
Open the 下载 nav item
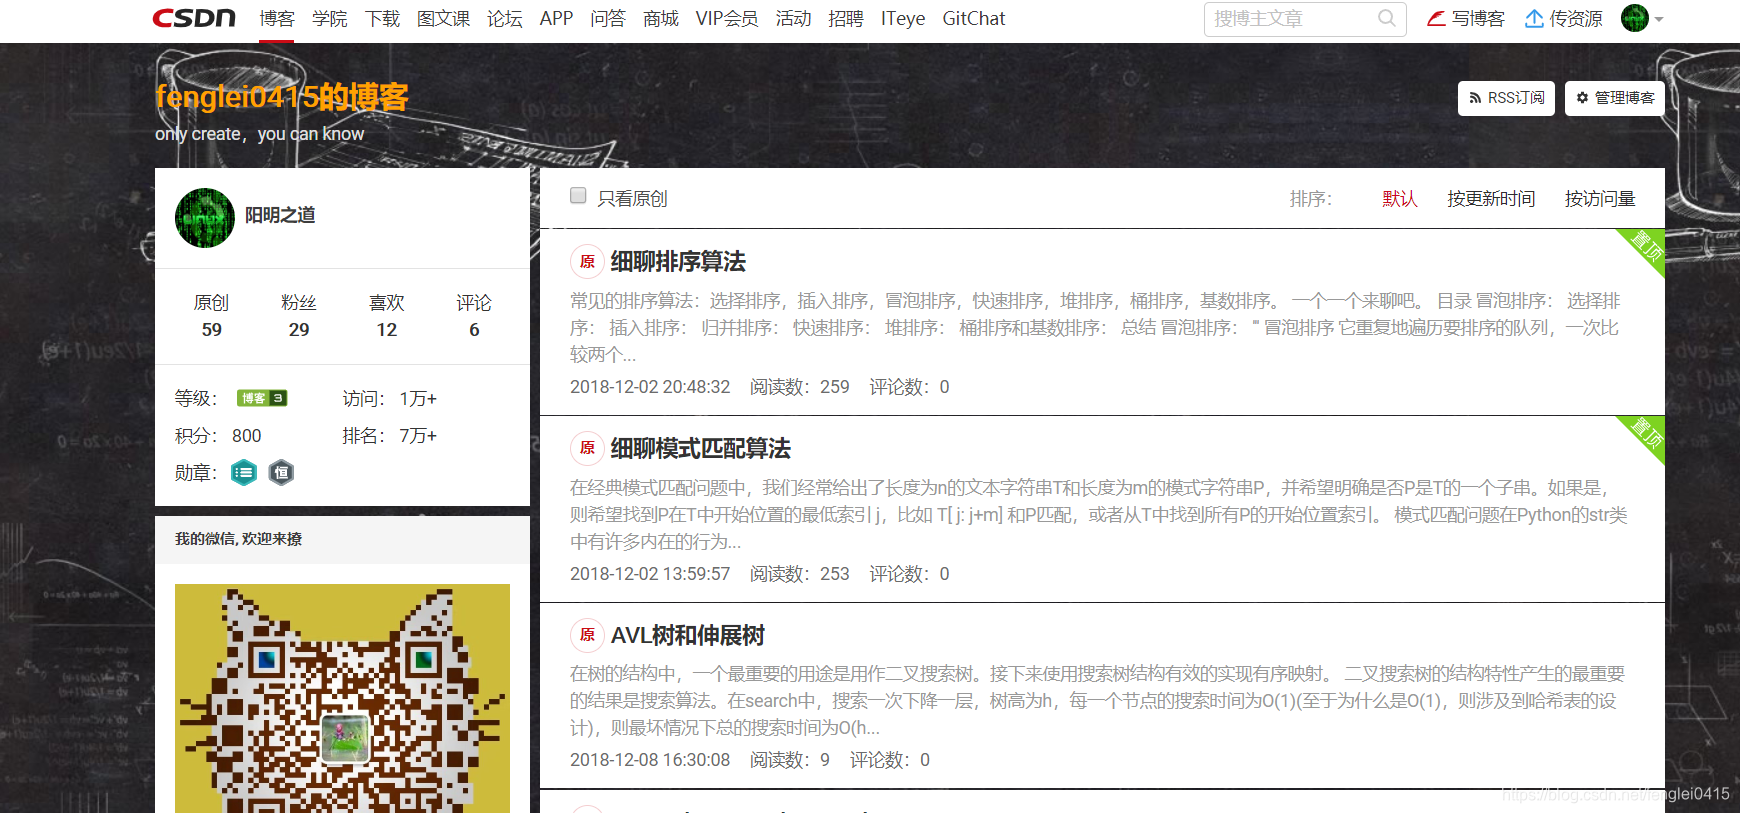point(382,18)
